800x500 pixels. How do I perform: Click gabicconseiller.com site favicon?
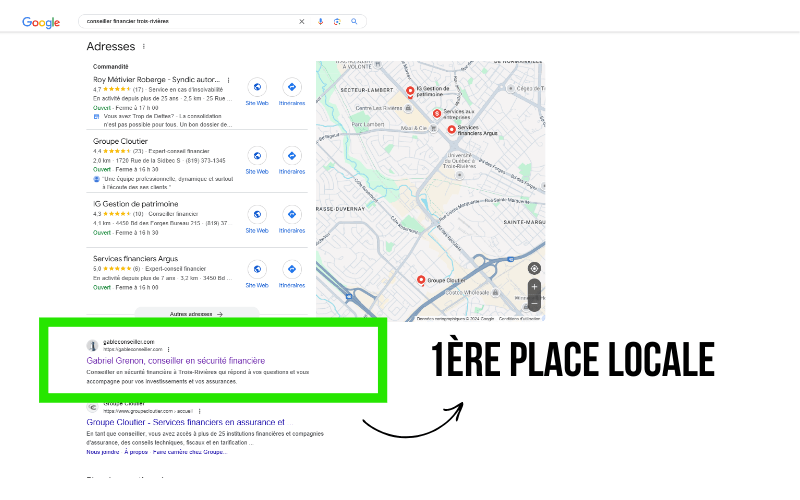click(92, 345)
